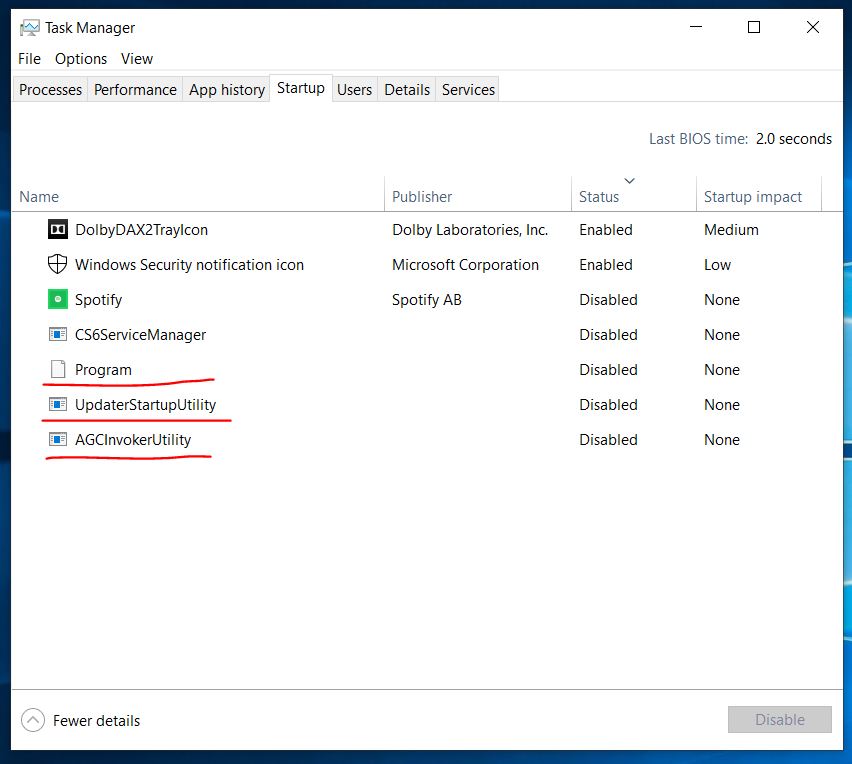Viewport: 852px width, 764px height.
Task: Click None impact value for UpdaterStartupUtility
Action: pos(722,405)
